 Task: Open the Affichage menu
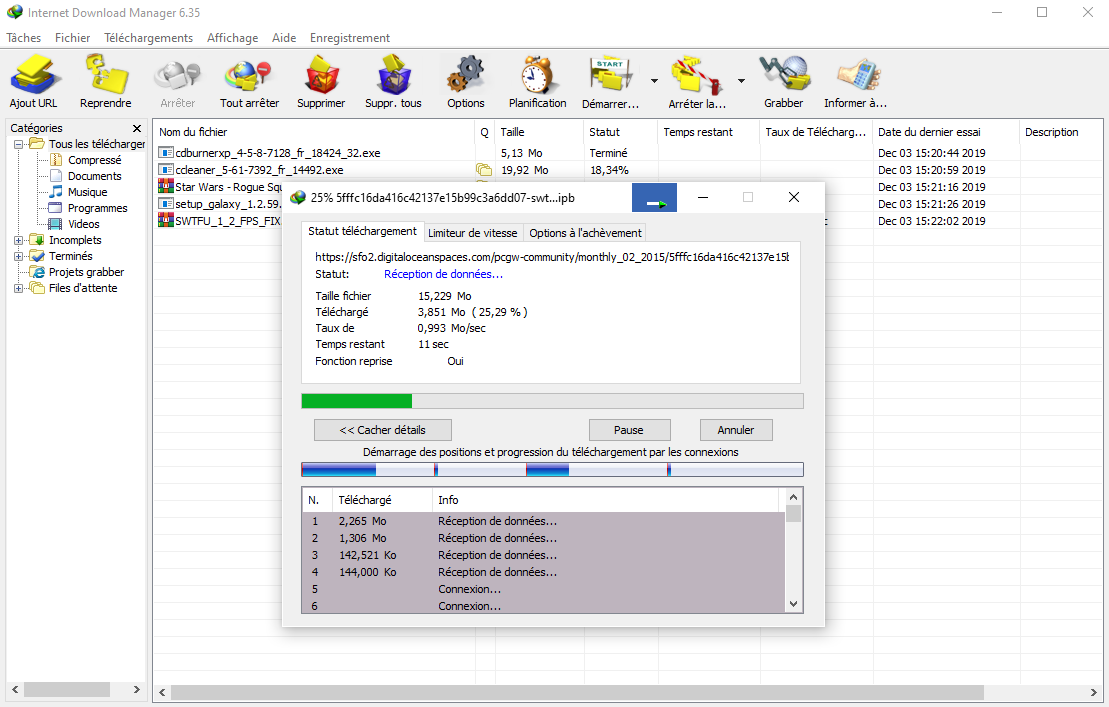(x=233, y=38)
